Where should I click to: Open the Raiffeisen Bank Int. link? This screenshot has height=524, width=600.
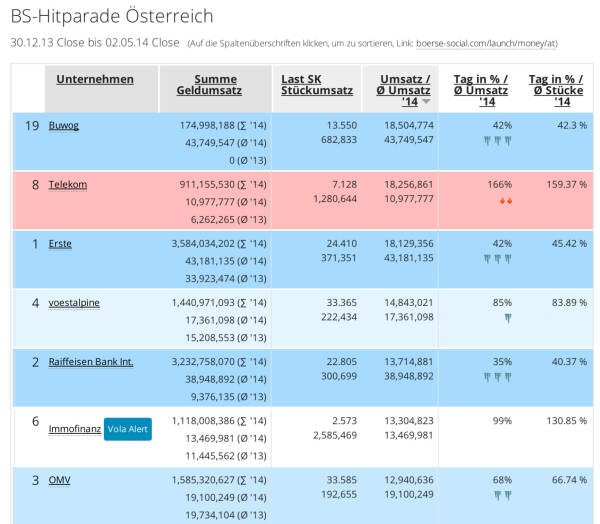point(91,362)
